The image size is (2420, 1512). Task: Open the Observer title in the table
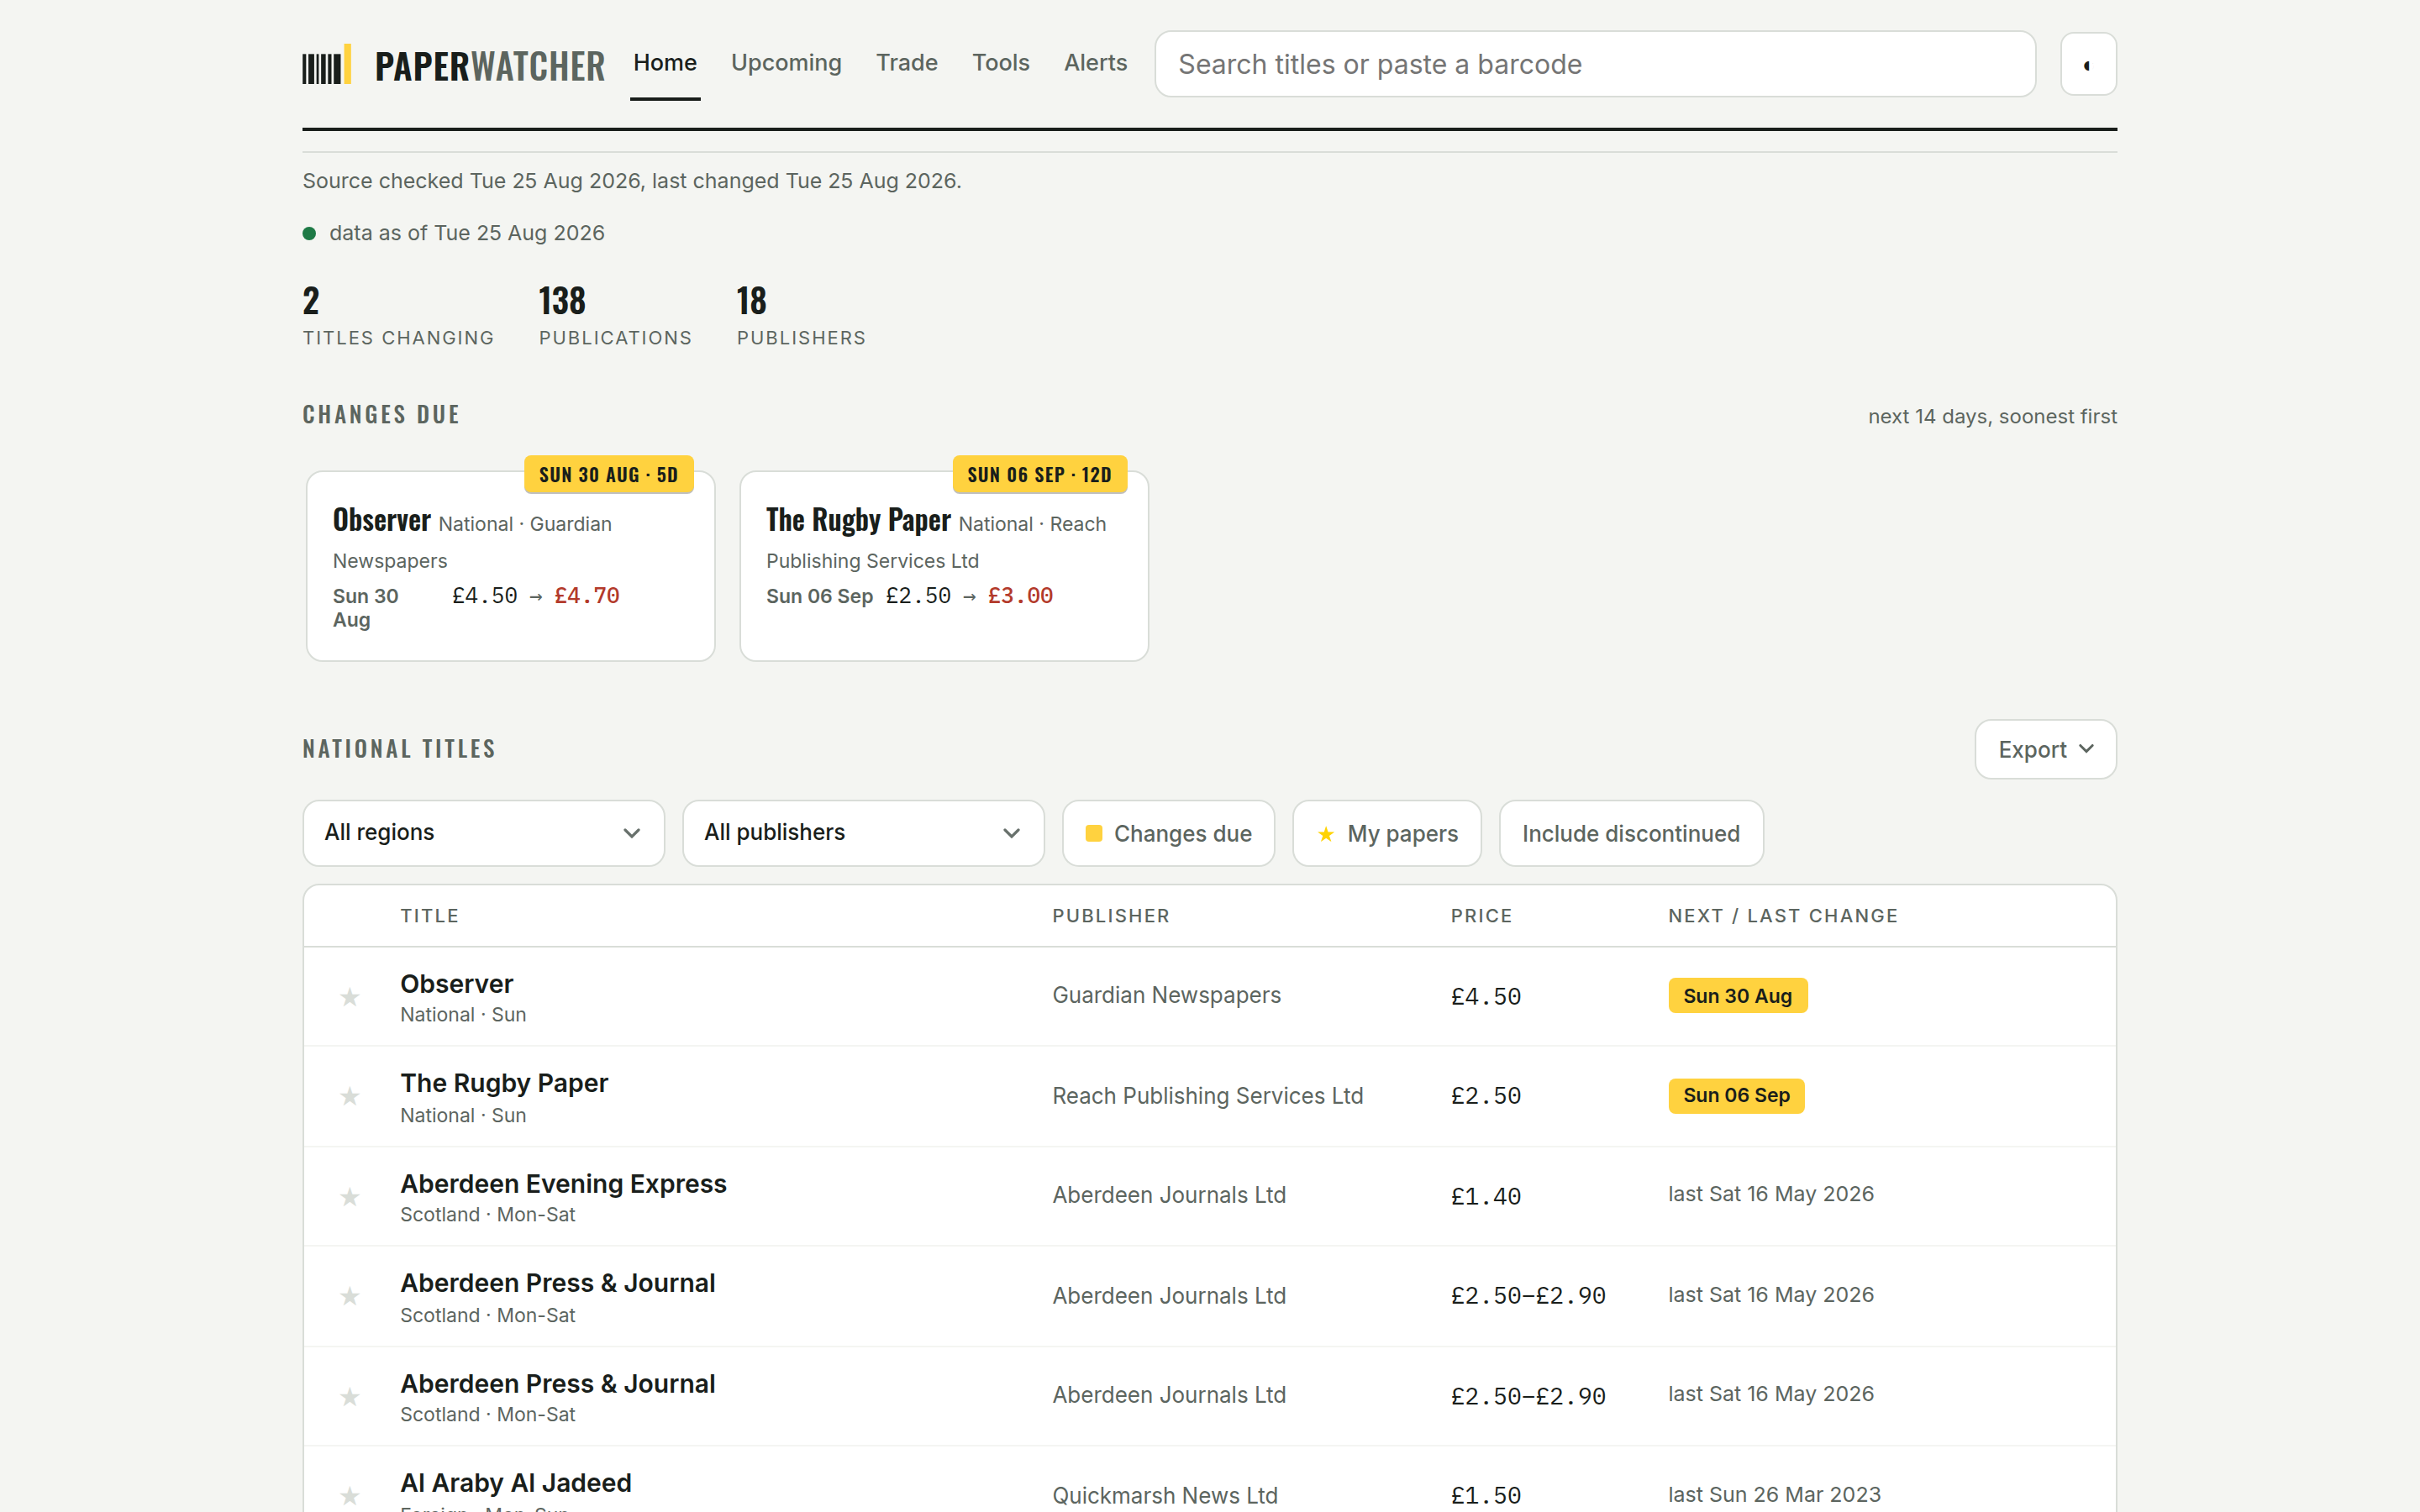coord(457,984)
